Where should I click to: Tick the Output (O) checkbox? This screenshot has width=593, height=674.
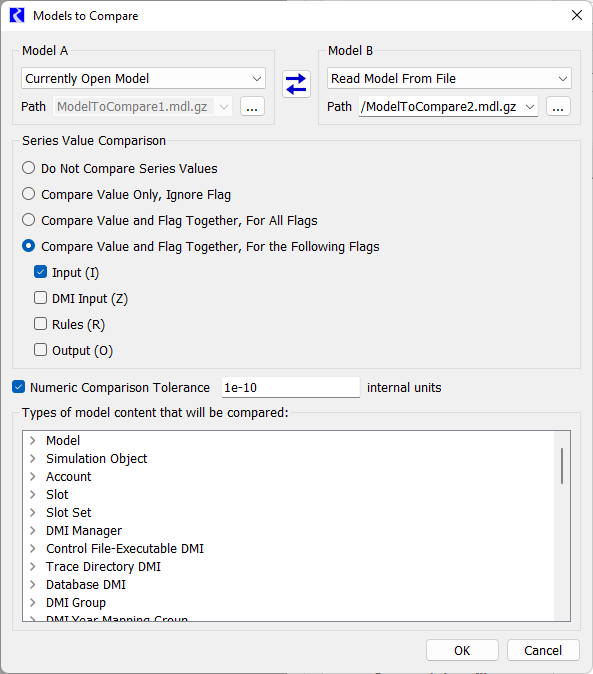coord(40,350)
